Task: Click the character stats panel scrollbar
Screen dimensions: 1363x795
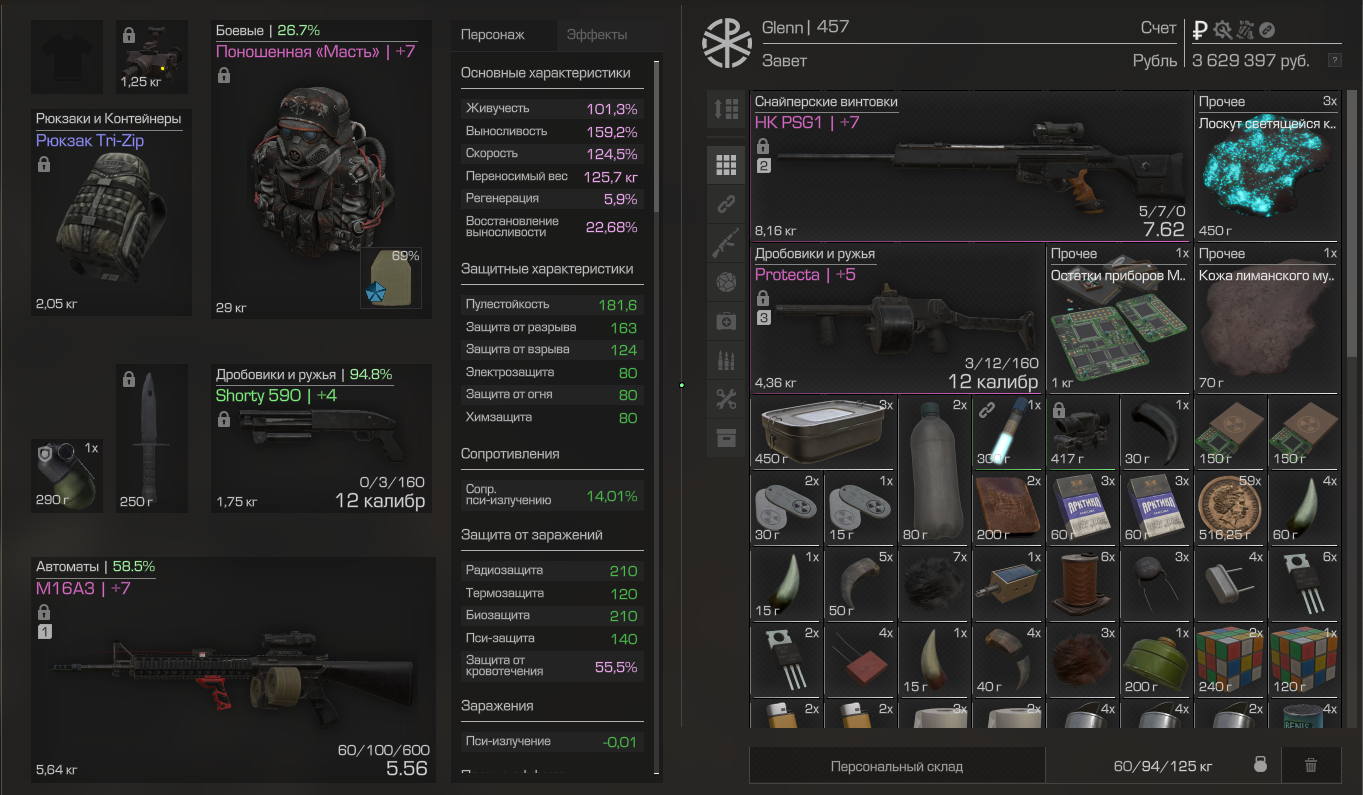Action: pyautogui.click(x=657, y=136)
